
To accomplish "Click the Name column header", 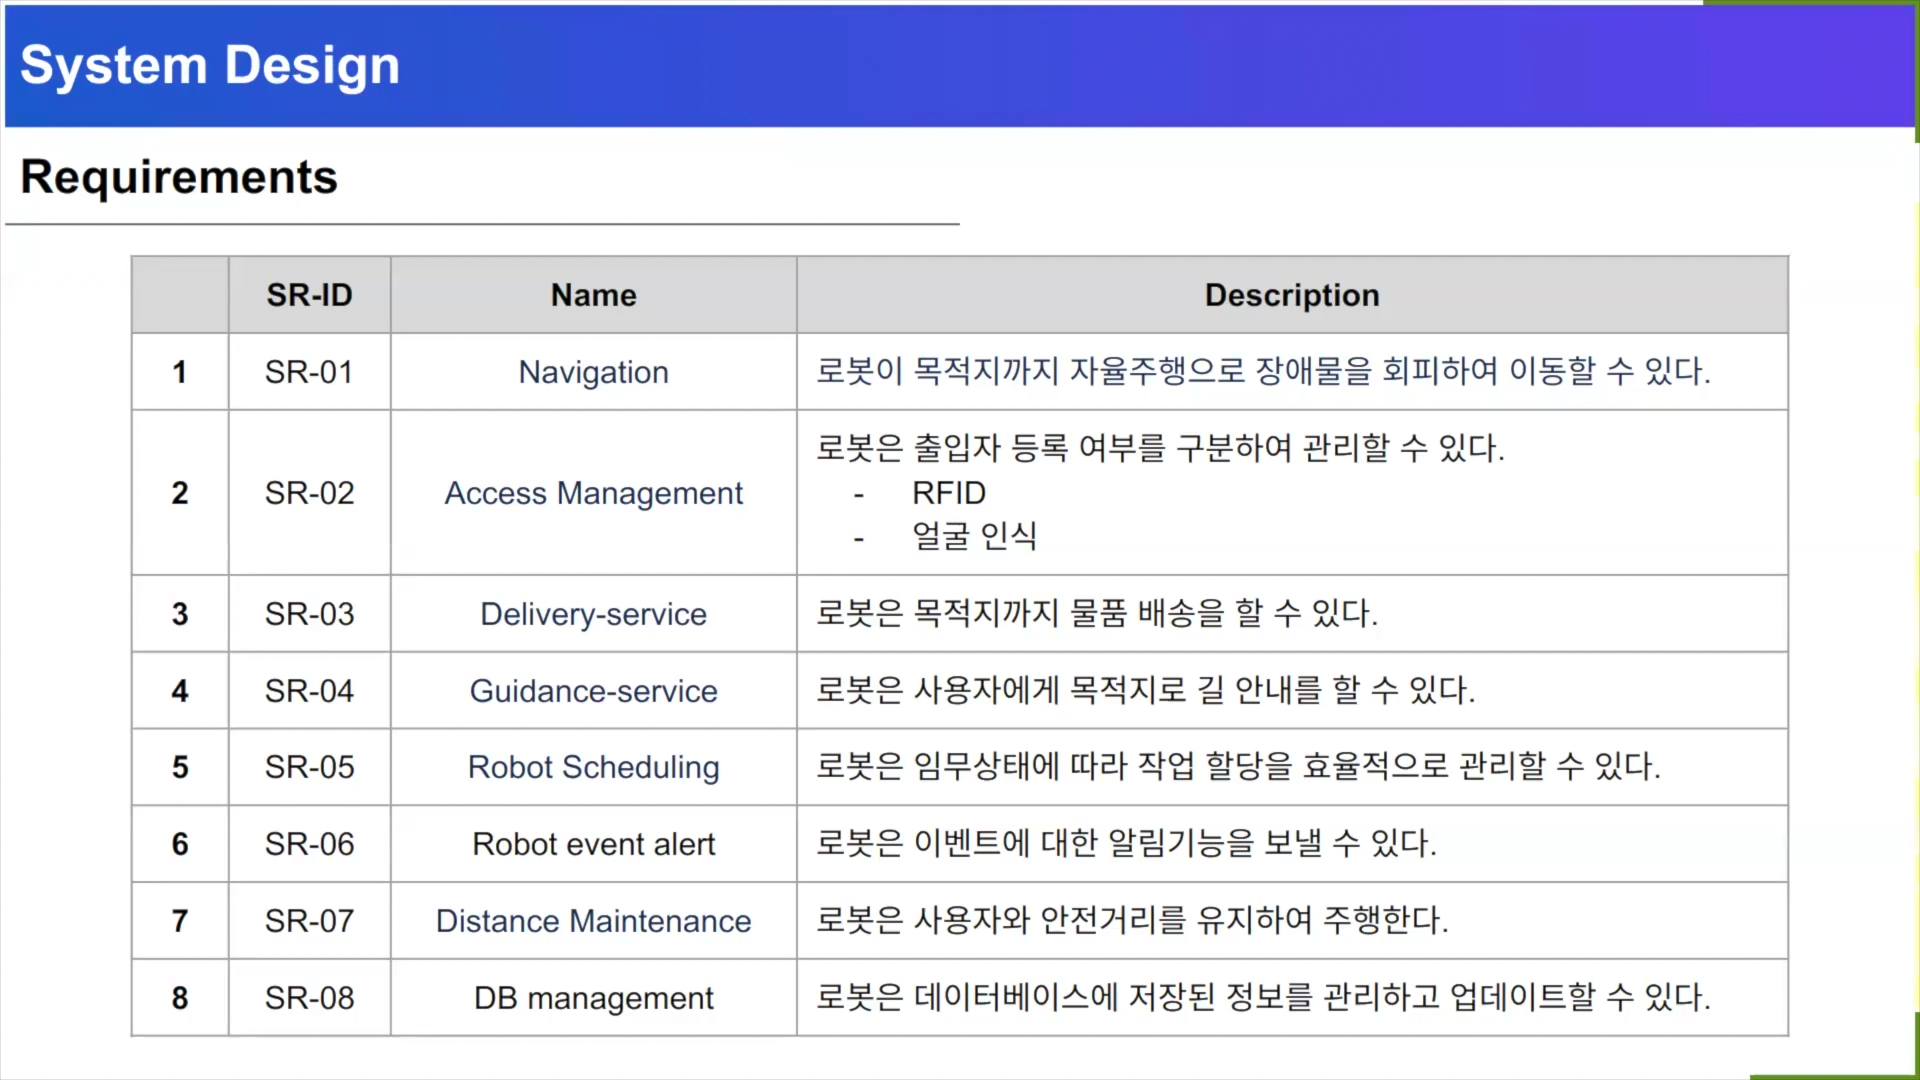I will 593,295.
